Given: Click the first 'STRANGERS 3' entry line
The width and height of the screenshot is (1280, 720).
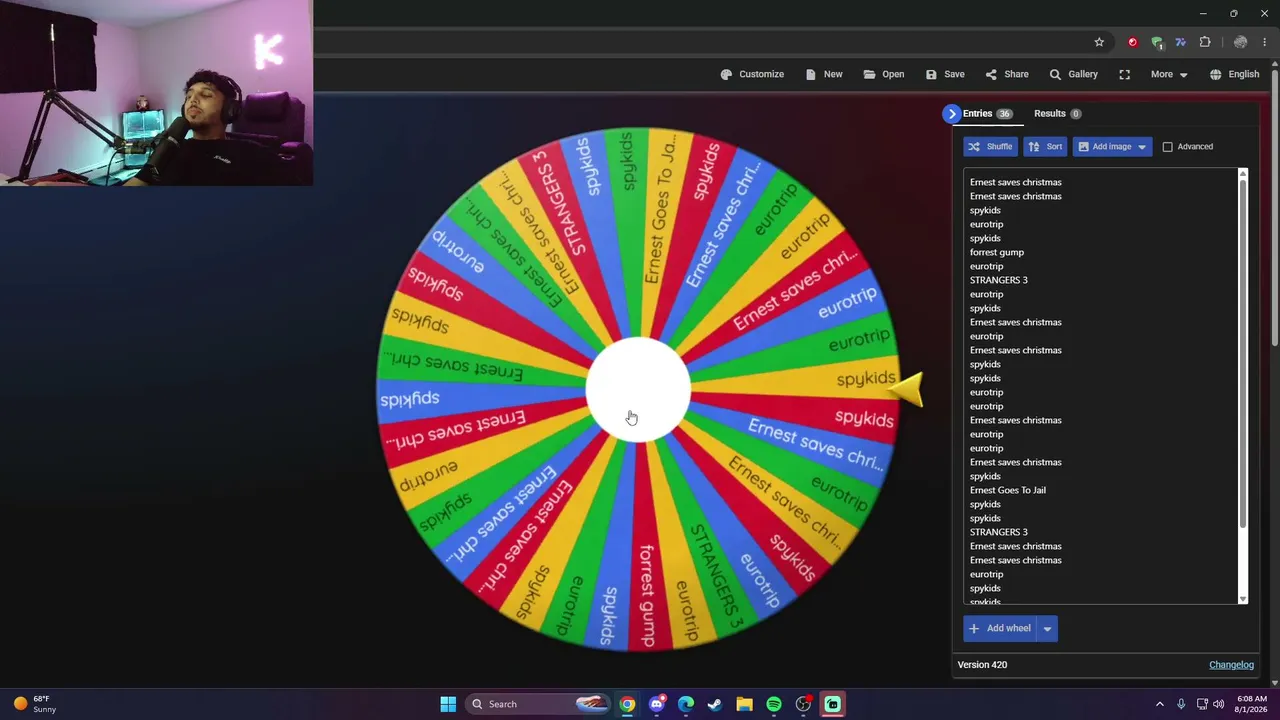Looking at the screenshot, I should pyautogui.click(x=998, y=280).
